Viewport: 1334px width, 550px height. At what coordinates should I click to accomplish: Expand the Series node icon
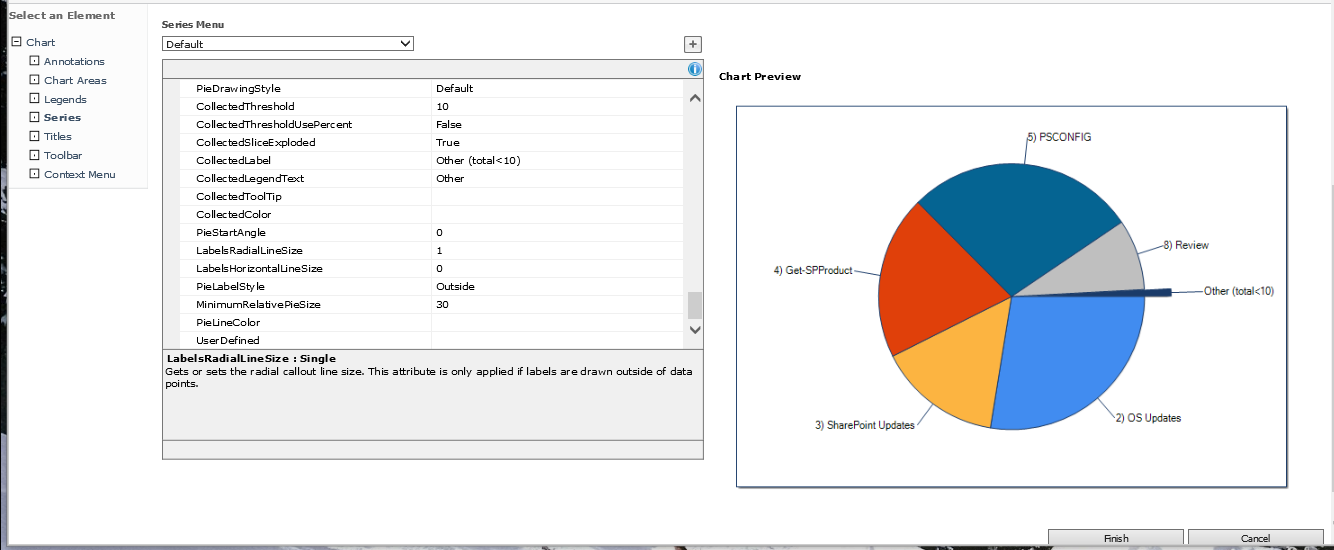click(x=34, y=117)
